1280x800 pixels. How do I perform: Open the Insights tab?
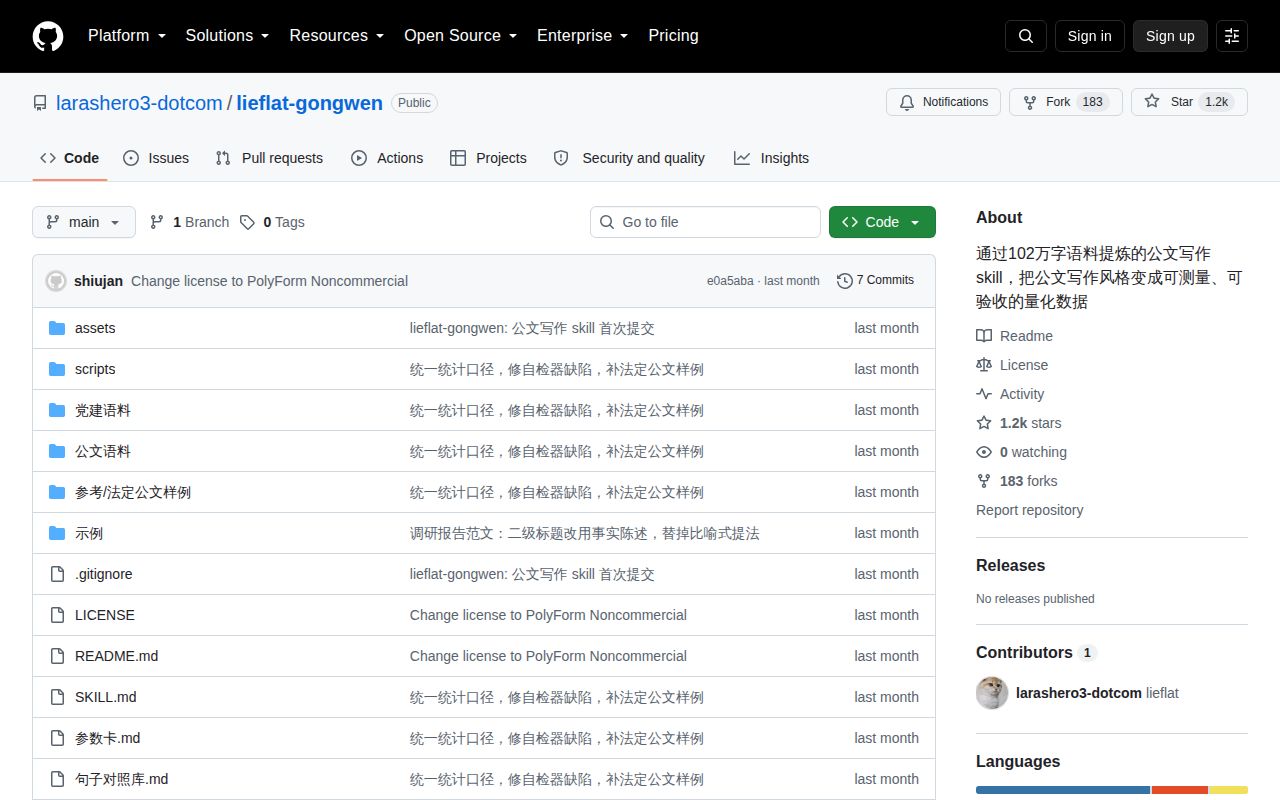pos(771,158)
